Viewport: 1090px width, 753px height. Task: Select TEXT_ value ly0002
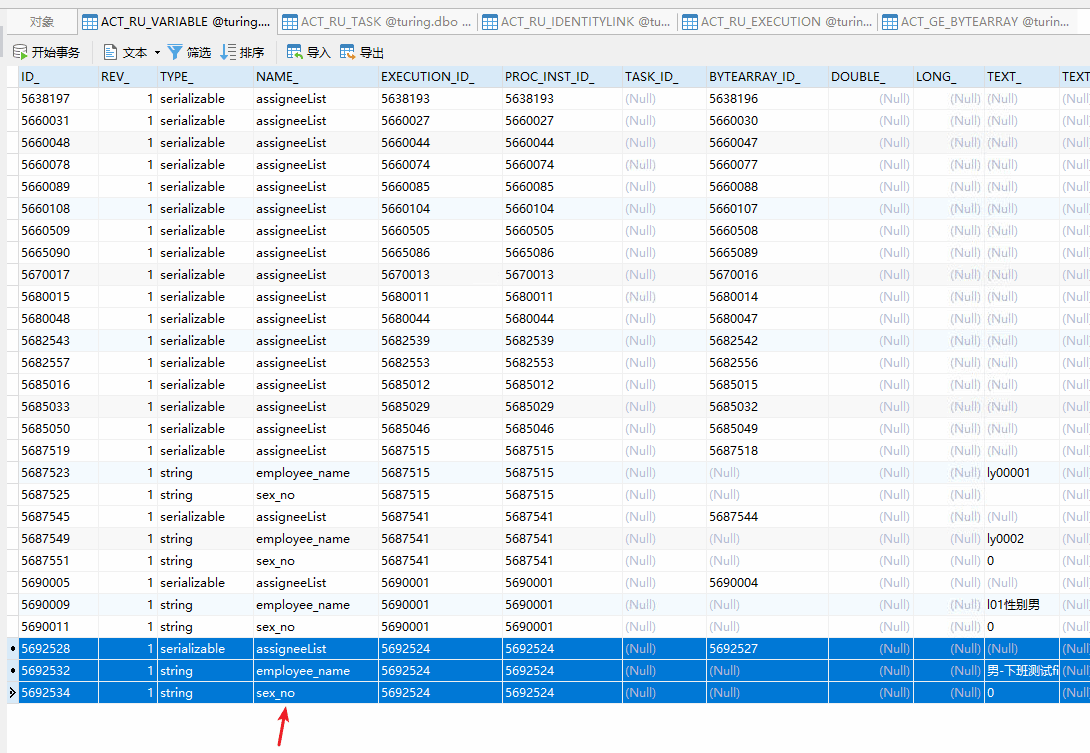[x=1021, y=539]
